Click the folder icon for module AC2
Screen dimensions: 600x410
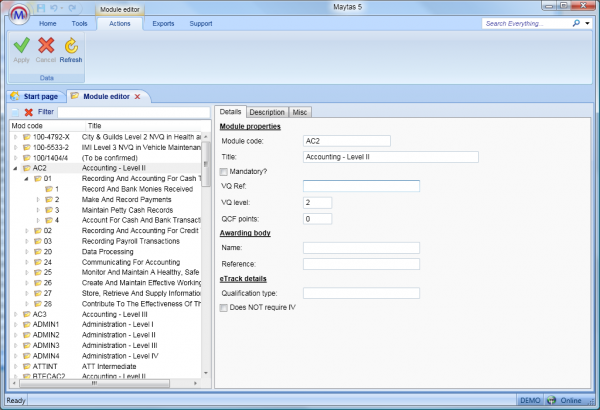[x=26, y=169]
